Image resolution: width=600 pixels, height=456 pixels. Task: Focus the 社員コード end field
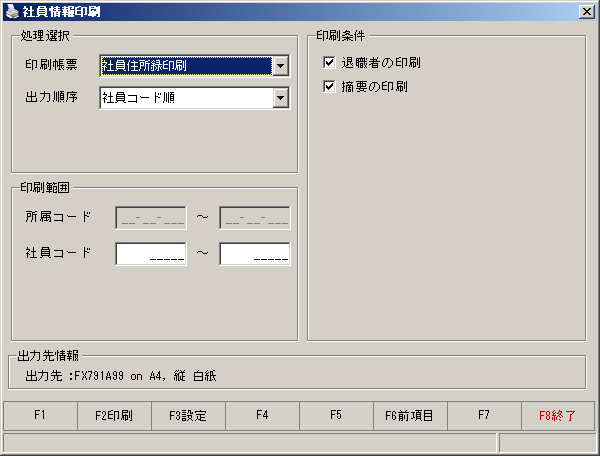pyautogui.click(x=255, y=254)
